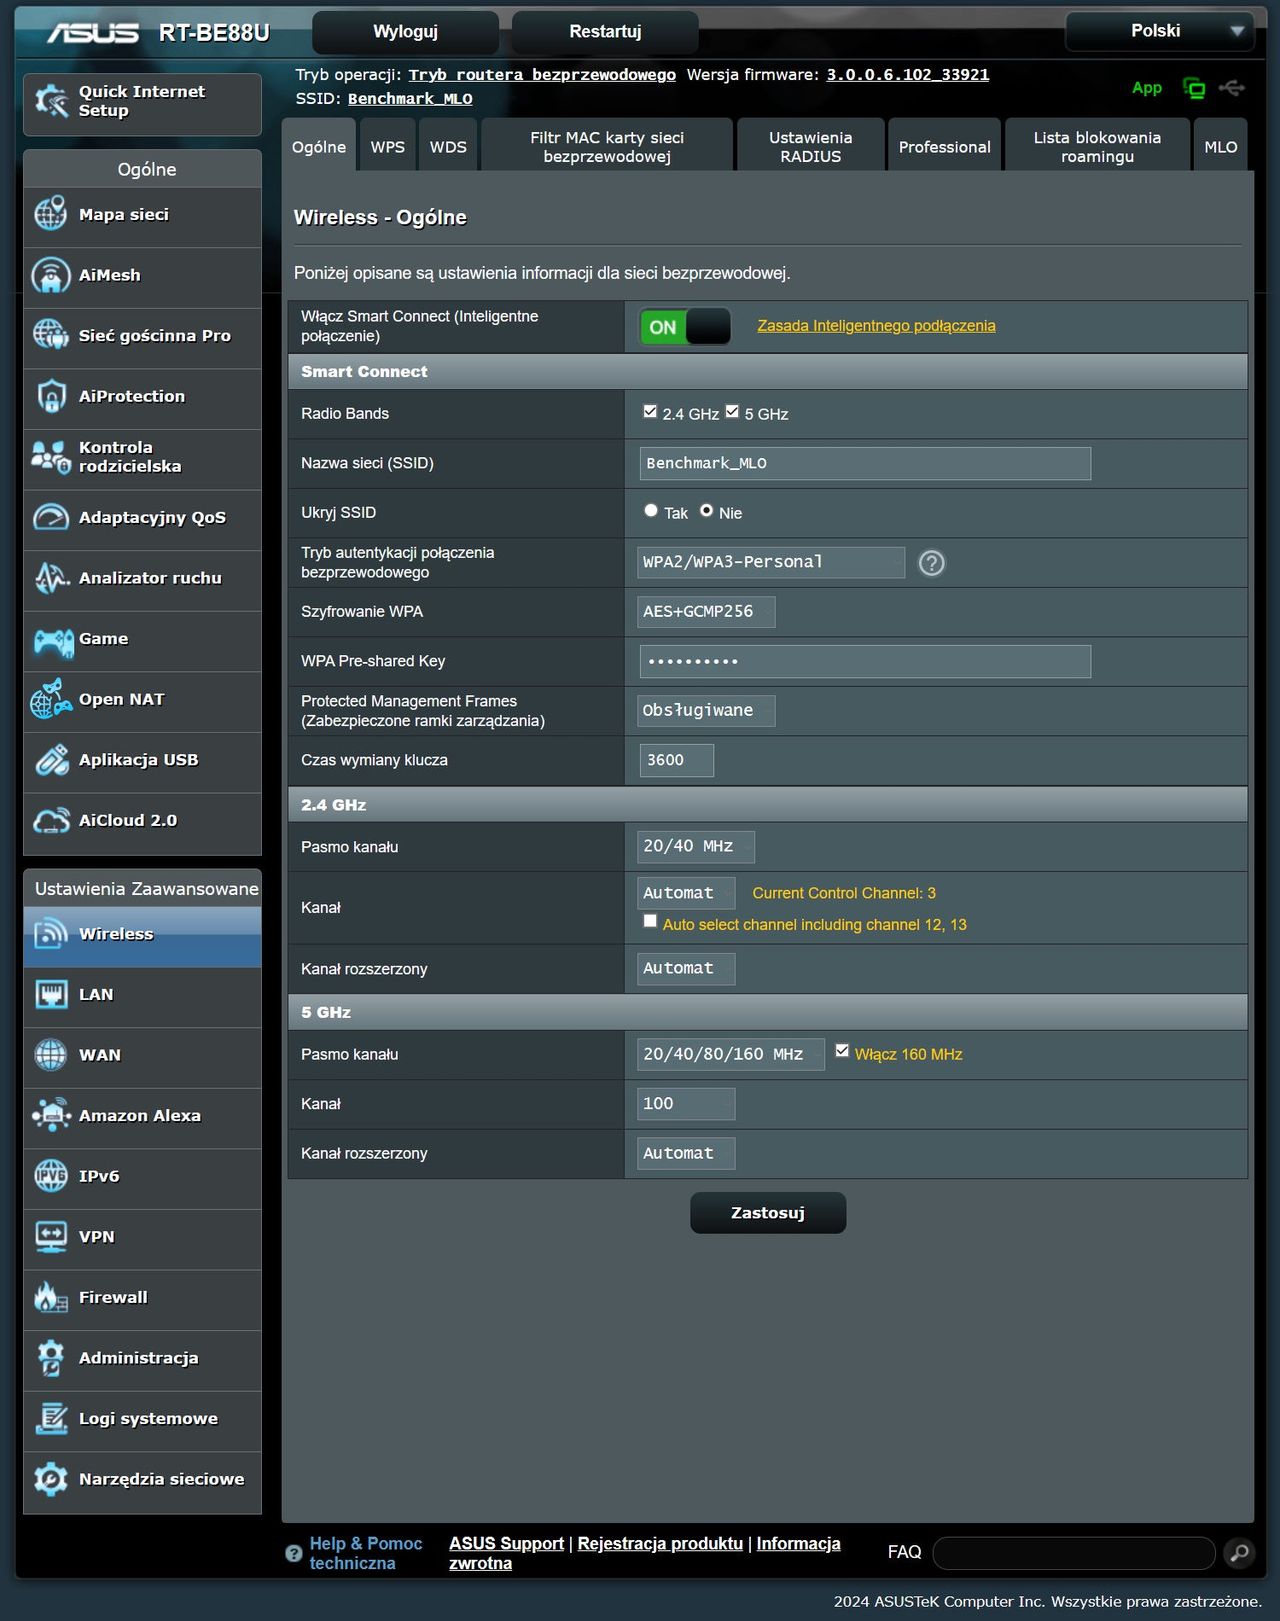The image size is (1280, 1621).
Task: Open 2.4 GHz channel bandwidth 20/40 MHz dropdown
Action: (696, 847)
